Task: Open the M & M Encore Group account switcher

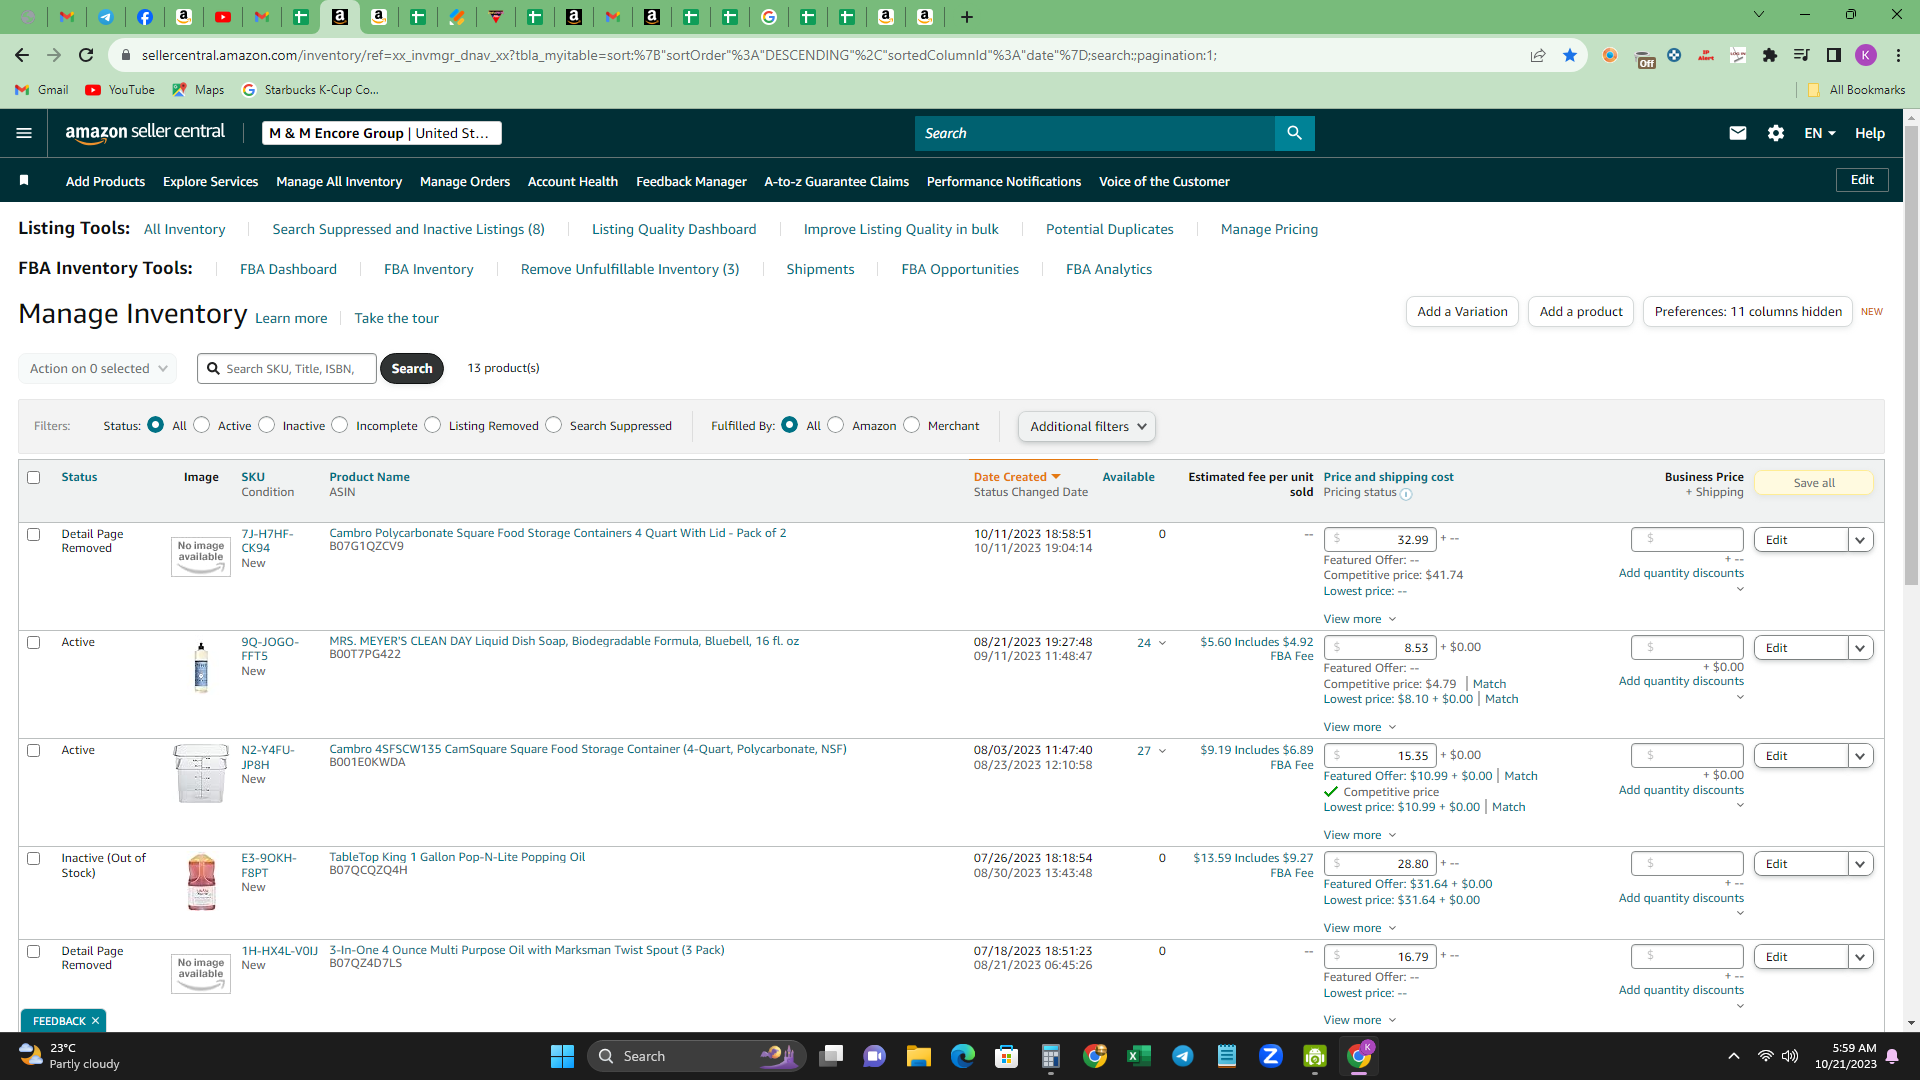Action: [x=381, y=133]
